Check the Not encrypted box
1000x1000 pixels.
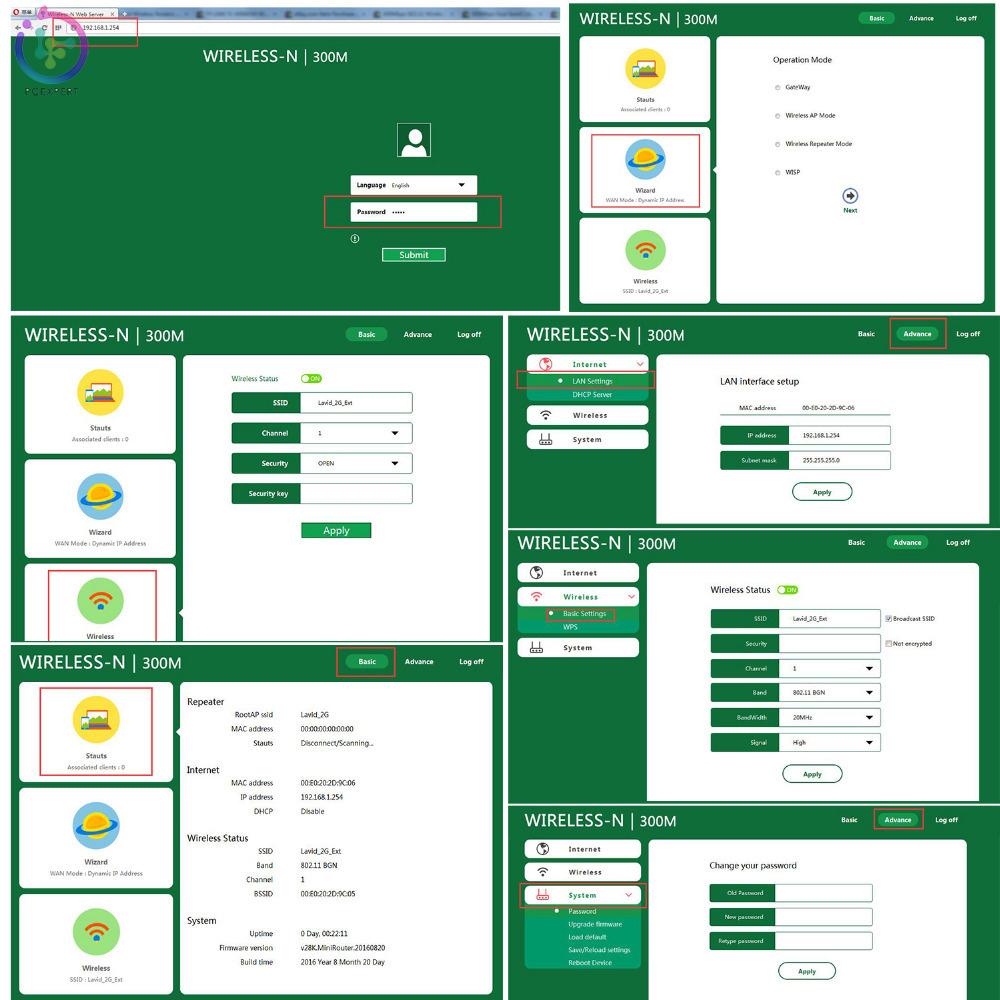[x=888, y=644]
